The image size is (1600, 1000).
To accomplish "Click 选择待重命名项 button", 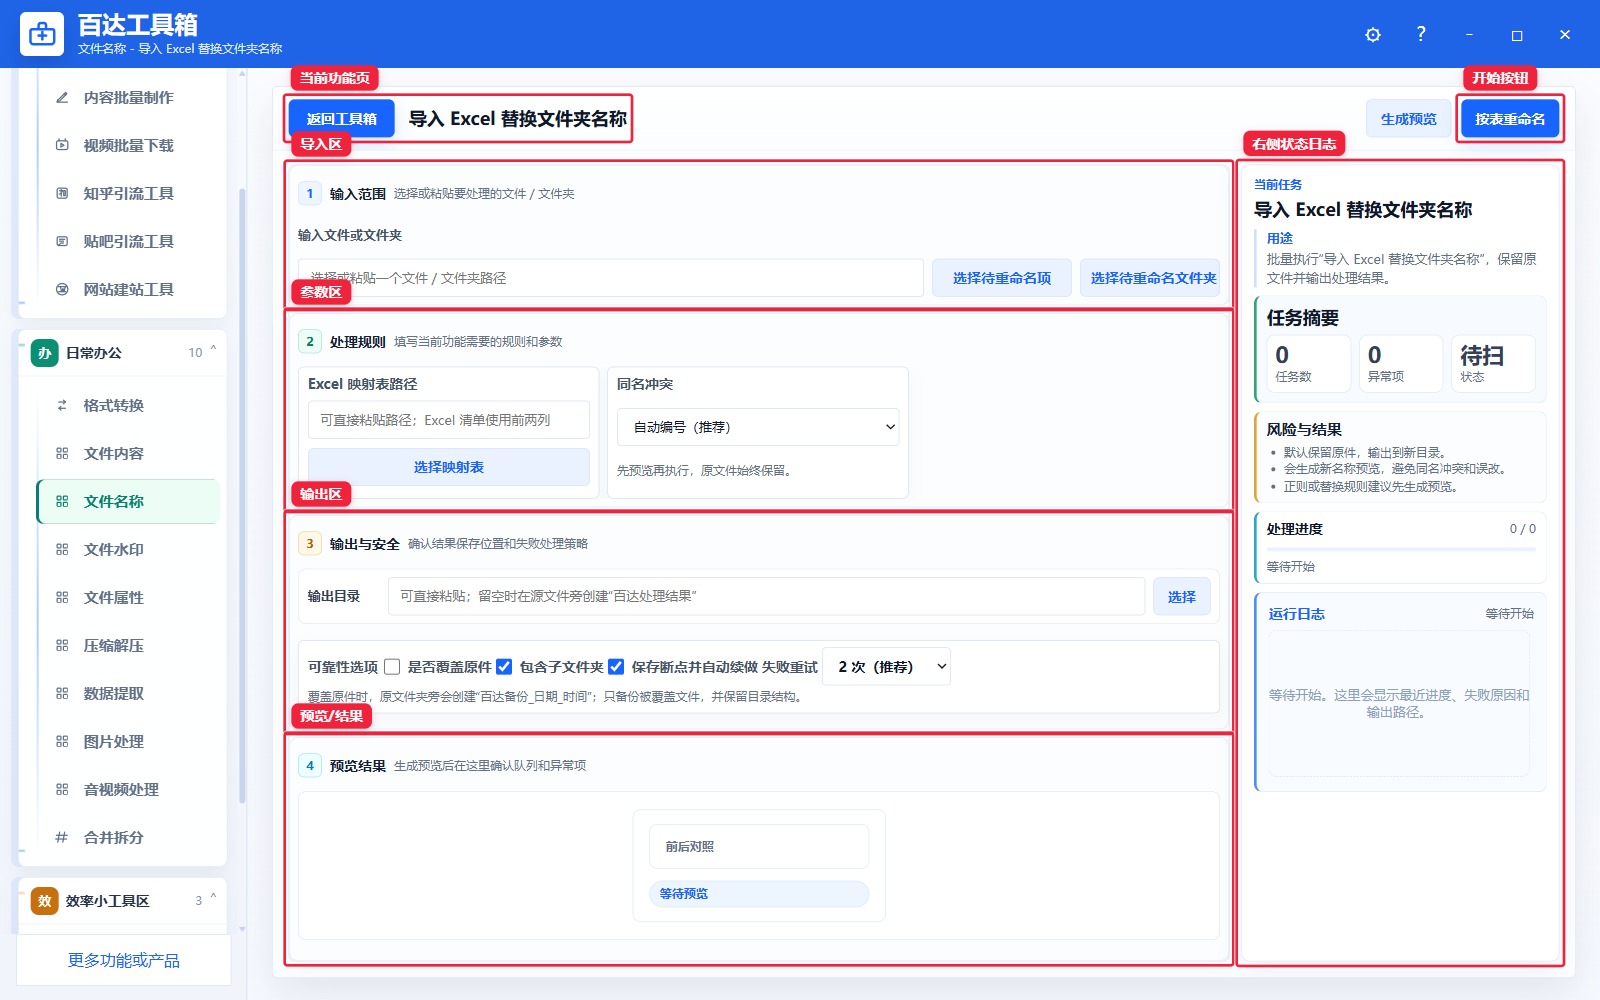I will 1002,278.
